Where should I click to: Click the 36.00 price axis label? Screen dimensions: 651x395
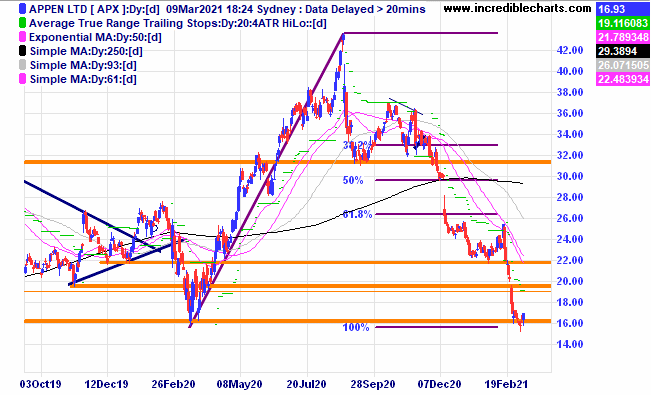570,113
